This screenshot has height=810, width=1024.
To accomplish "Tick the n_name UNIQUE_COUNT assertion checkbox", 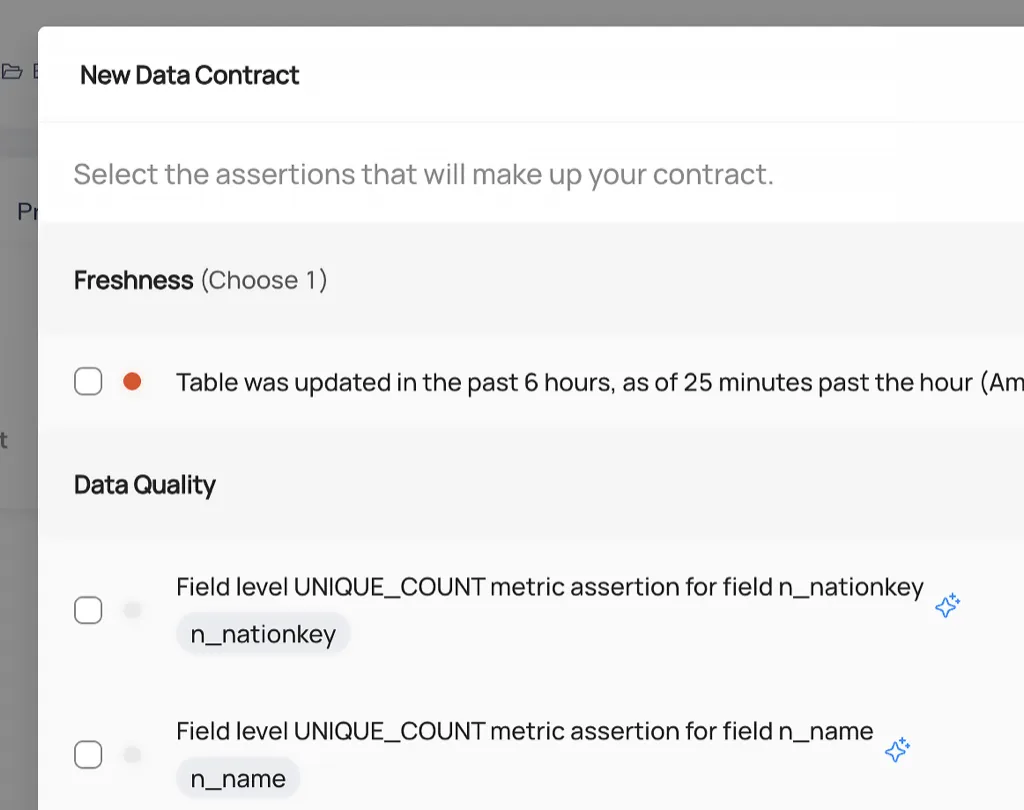I will coord(88,755).
